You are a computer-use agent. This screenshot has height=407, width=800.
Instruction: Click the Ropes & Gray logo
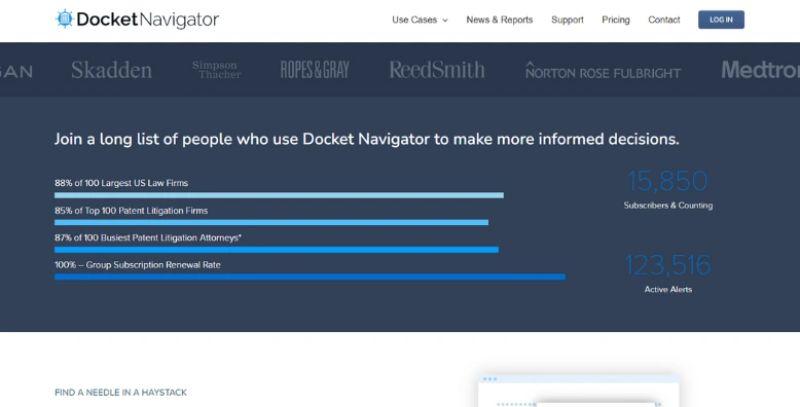click(315, 69)
